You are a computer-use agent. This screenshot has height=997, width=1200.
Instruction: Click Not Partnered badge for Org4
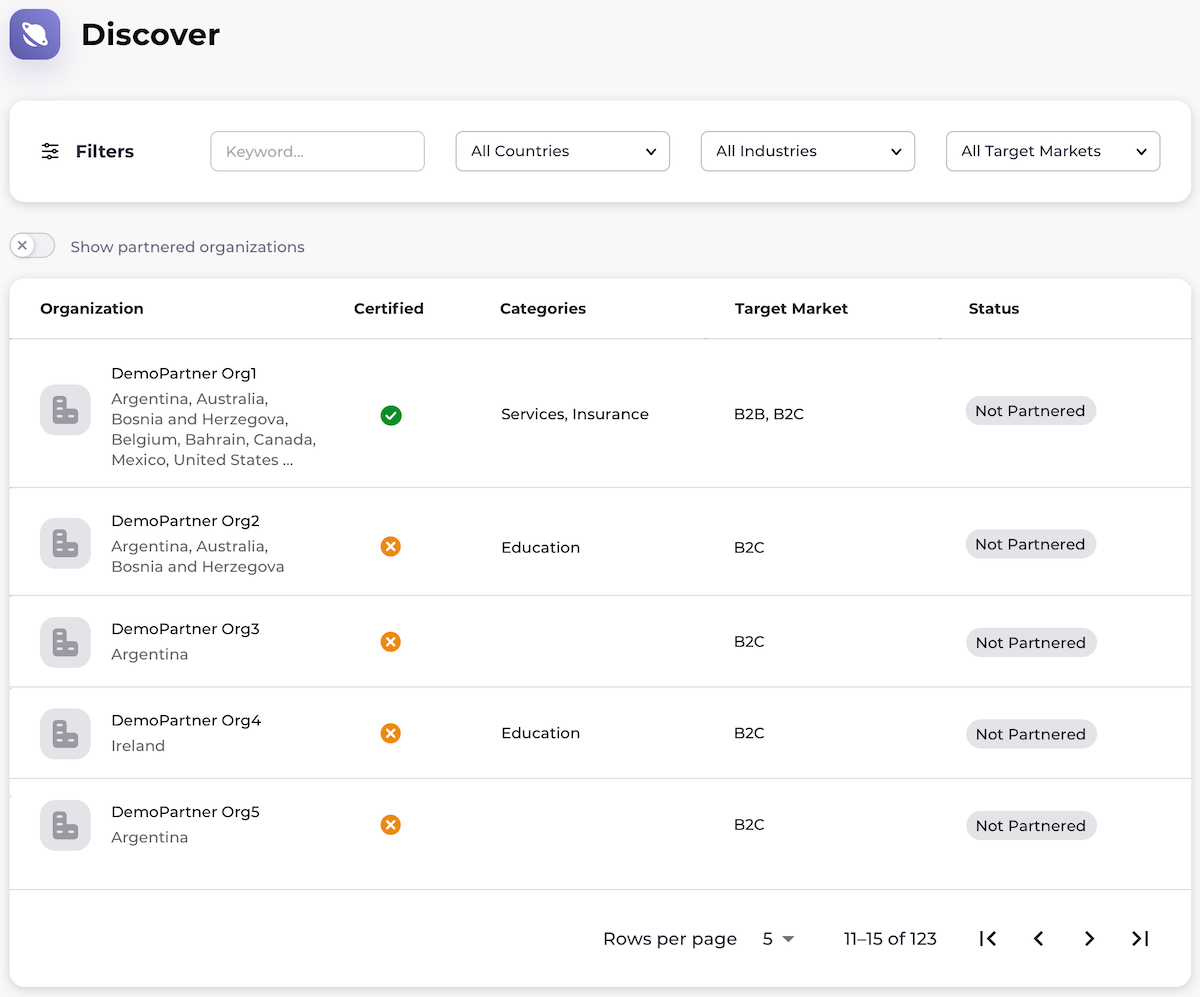(1031, 734)
